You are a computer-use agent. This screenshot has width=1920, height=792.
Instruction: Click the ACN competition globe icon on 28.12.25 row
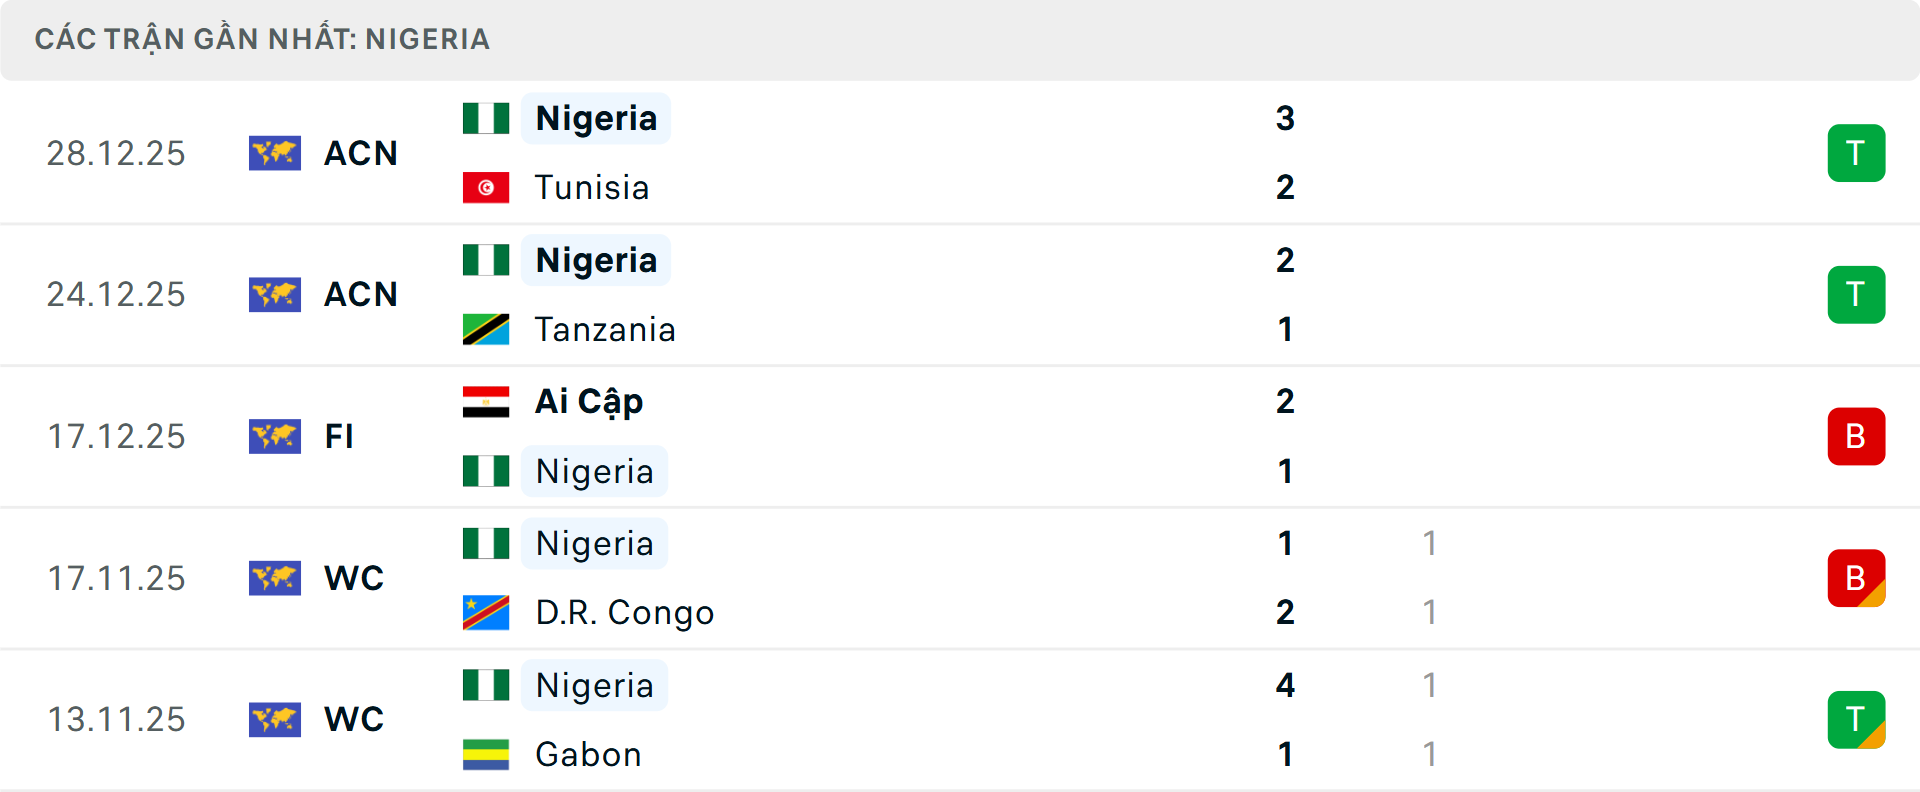point(275,153)
